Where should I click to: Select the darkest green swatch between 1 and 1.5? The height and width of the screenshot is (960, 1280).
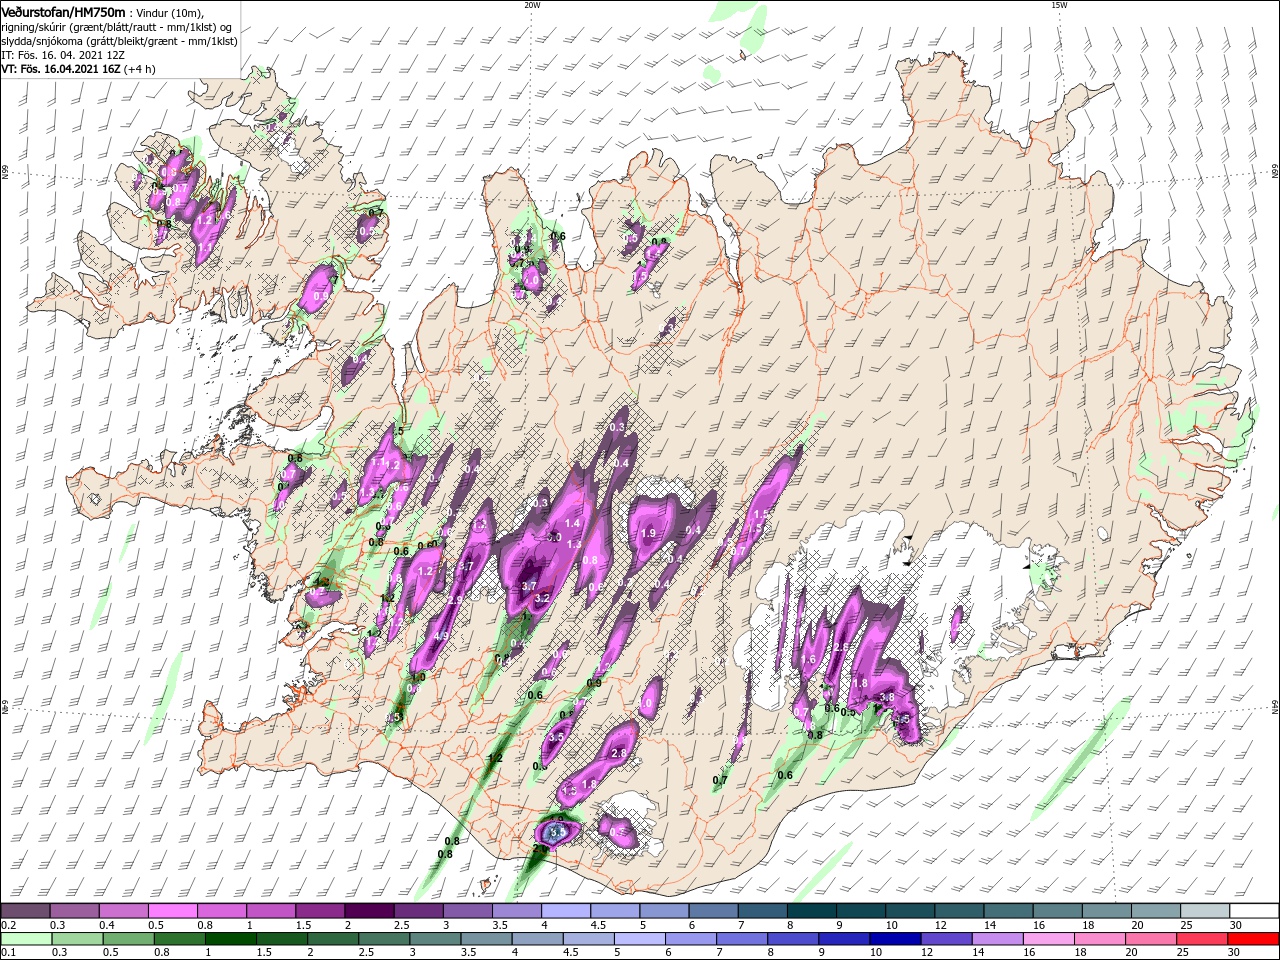pyautogui.click(x=230, y=939)
